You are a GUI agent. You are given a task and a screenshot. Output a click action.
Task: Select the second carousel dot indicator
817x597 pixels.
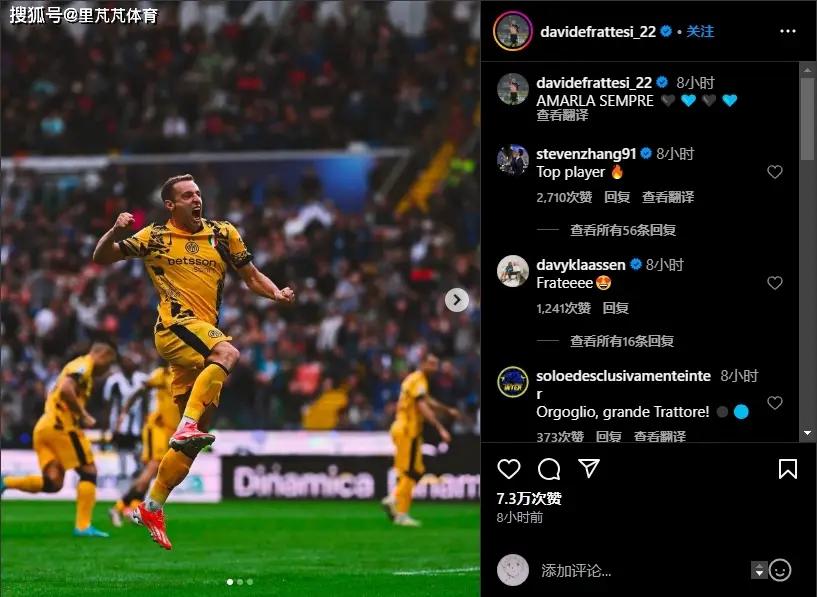pos(240,582)
